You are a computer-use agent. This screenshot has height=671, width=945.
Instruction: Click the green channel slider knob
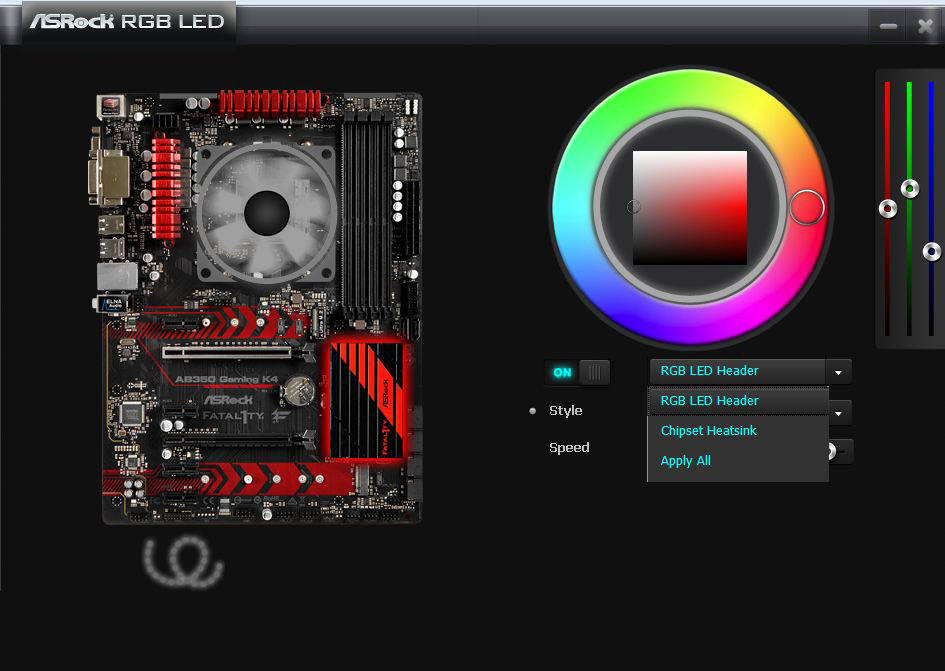(x=909, y=188)
